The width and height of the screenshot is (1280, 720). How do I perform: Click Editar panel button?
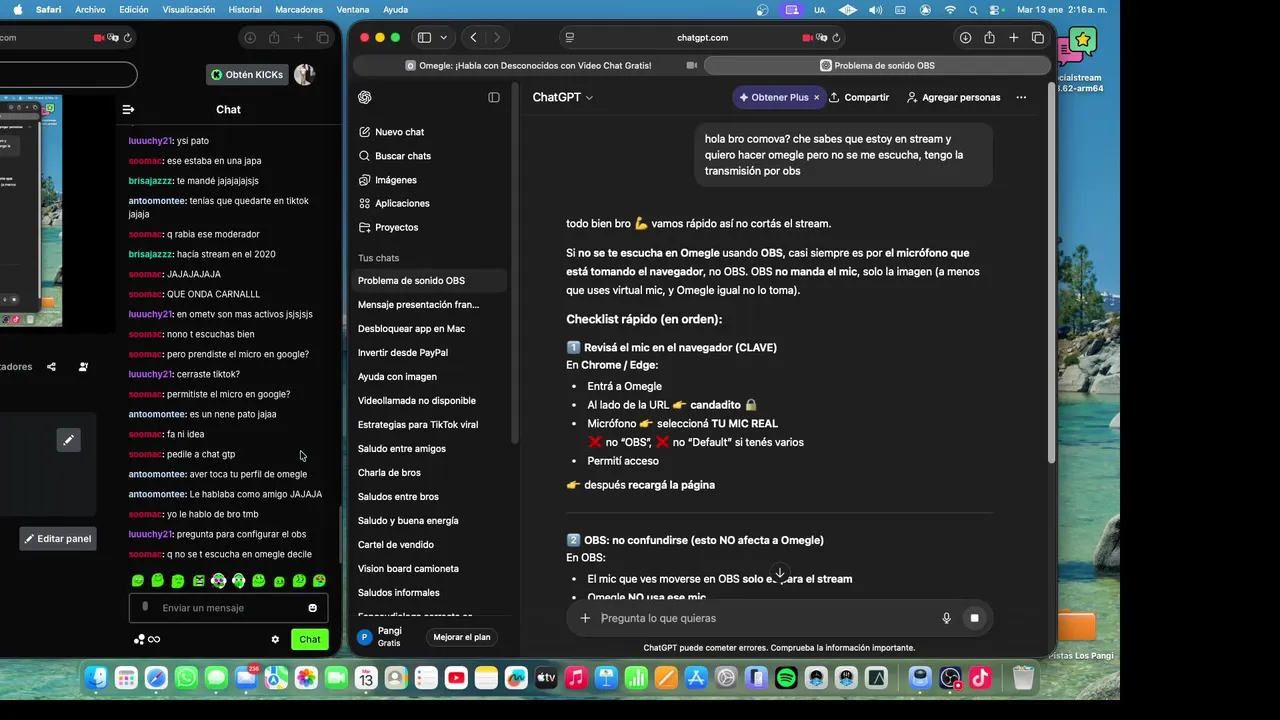[58, 538]
